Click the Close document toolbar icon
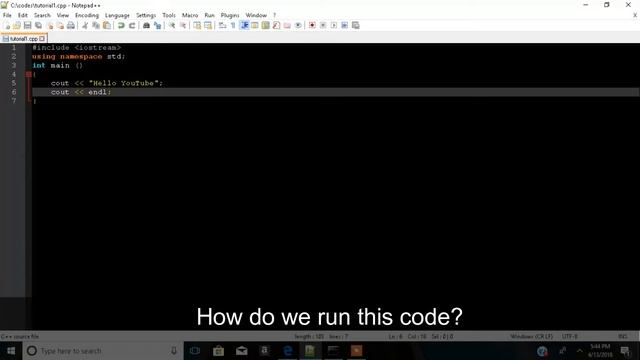 [x=50, y=25]
